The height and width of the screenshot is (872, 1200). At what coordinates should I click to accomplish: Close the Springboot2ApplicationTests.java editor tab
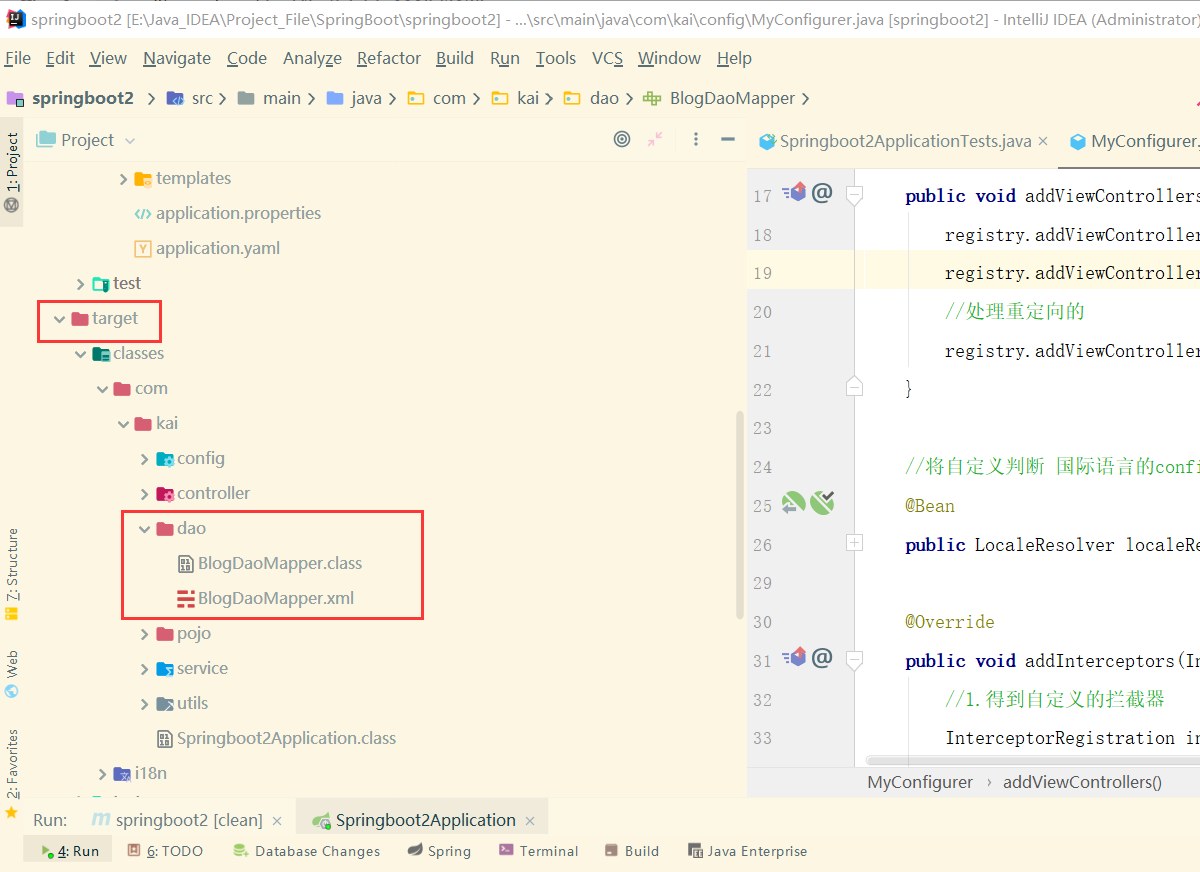(1043, 142)
